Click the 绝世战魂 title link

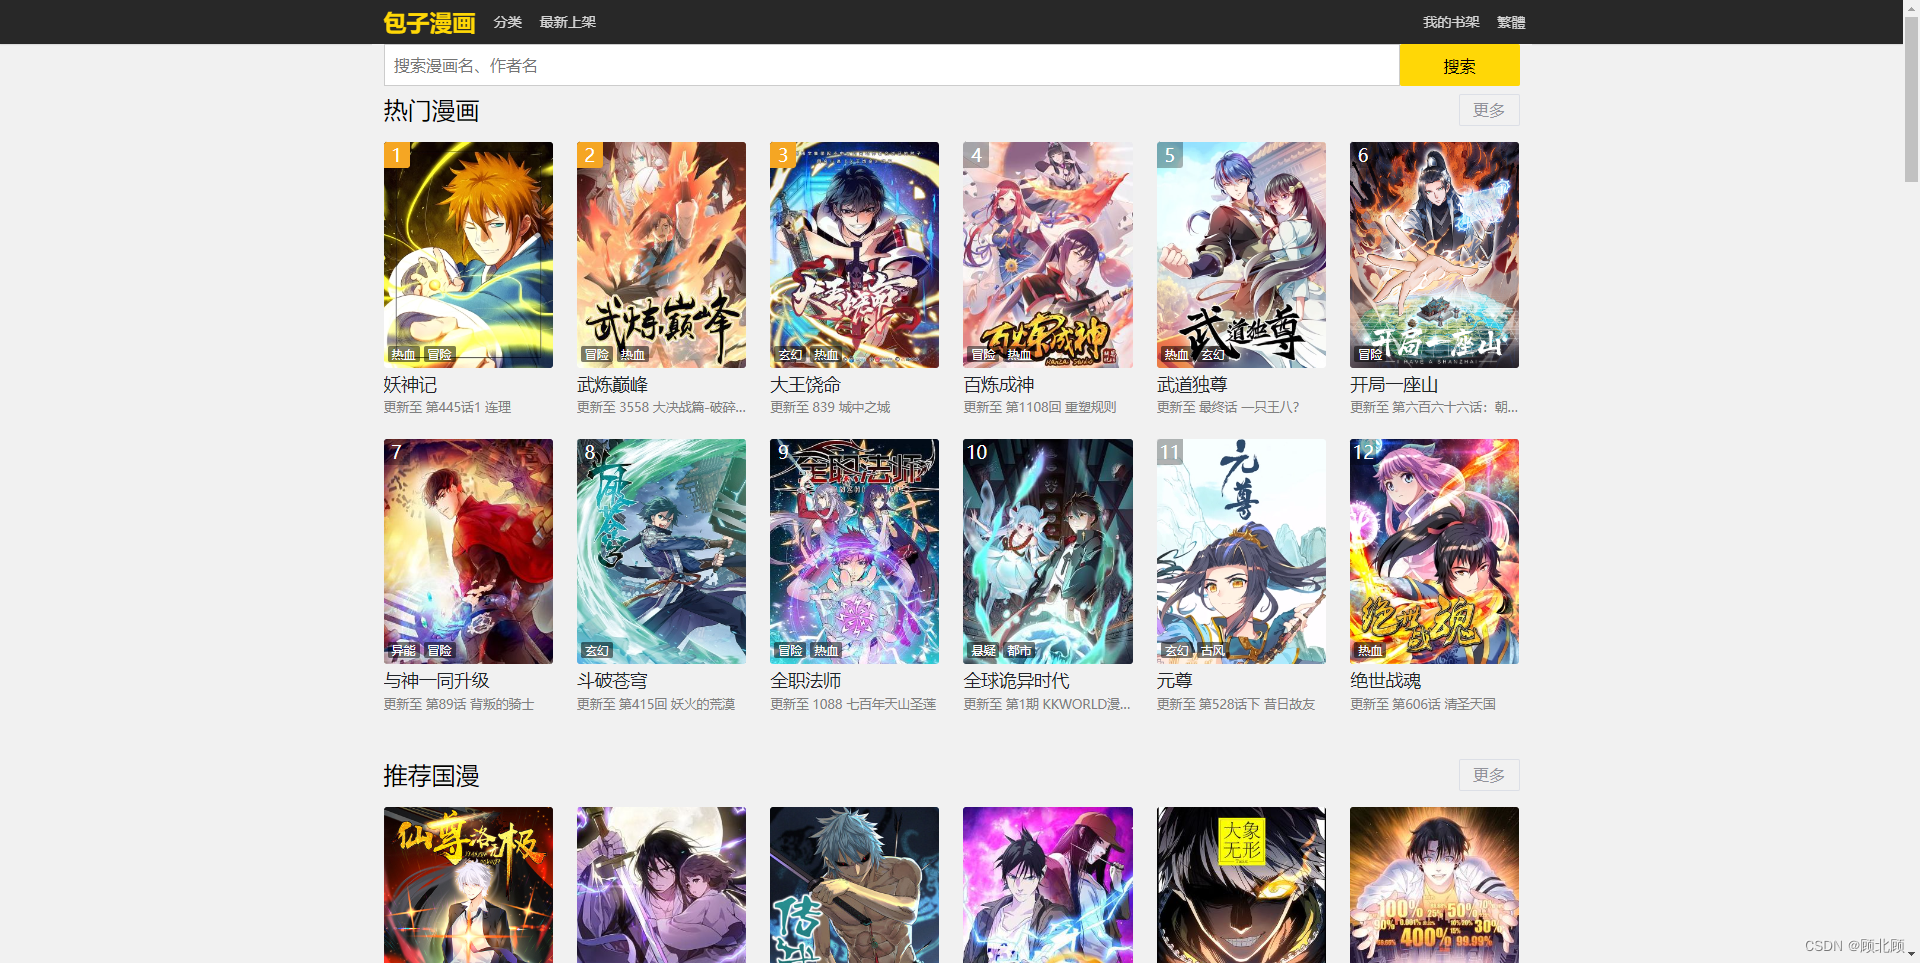[x=1385, y=681]
